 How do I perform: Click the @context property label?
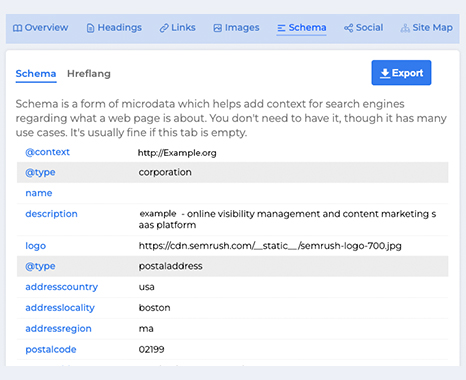coord(47,152)
